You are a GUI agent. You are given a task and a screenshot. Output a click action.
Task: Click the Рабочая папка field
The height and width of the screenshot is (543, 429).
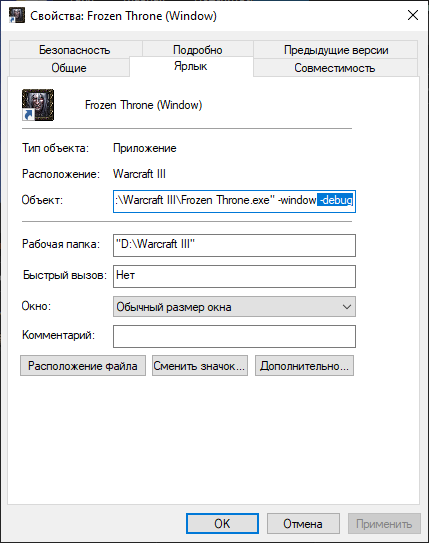click(x=234, y=245)
